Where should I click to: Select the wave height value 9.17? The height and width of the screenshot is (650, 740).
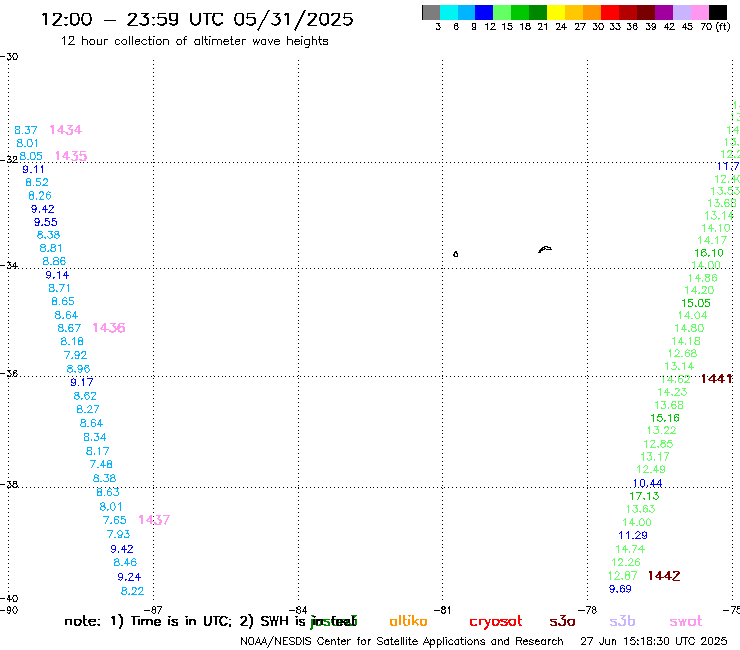pos(82,382)
